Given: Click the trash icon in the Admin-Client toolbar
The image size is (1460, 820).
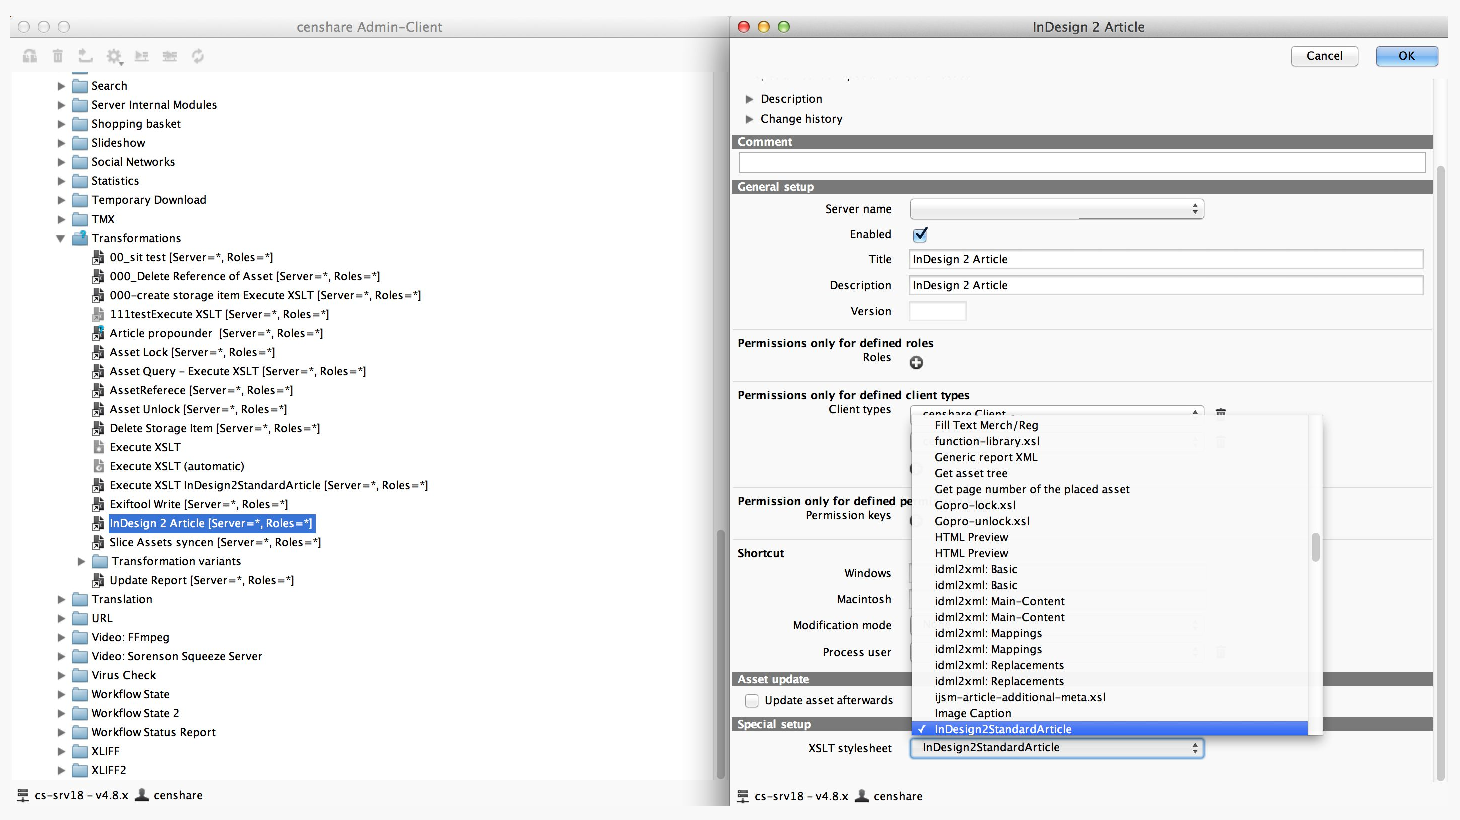Looking at the screenshot, I should tap(58, 56).
